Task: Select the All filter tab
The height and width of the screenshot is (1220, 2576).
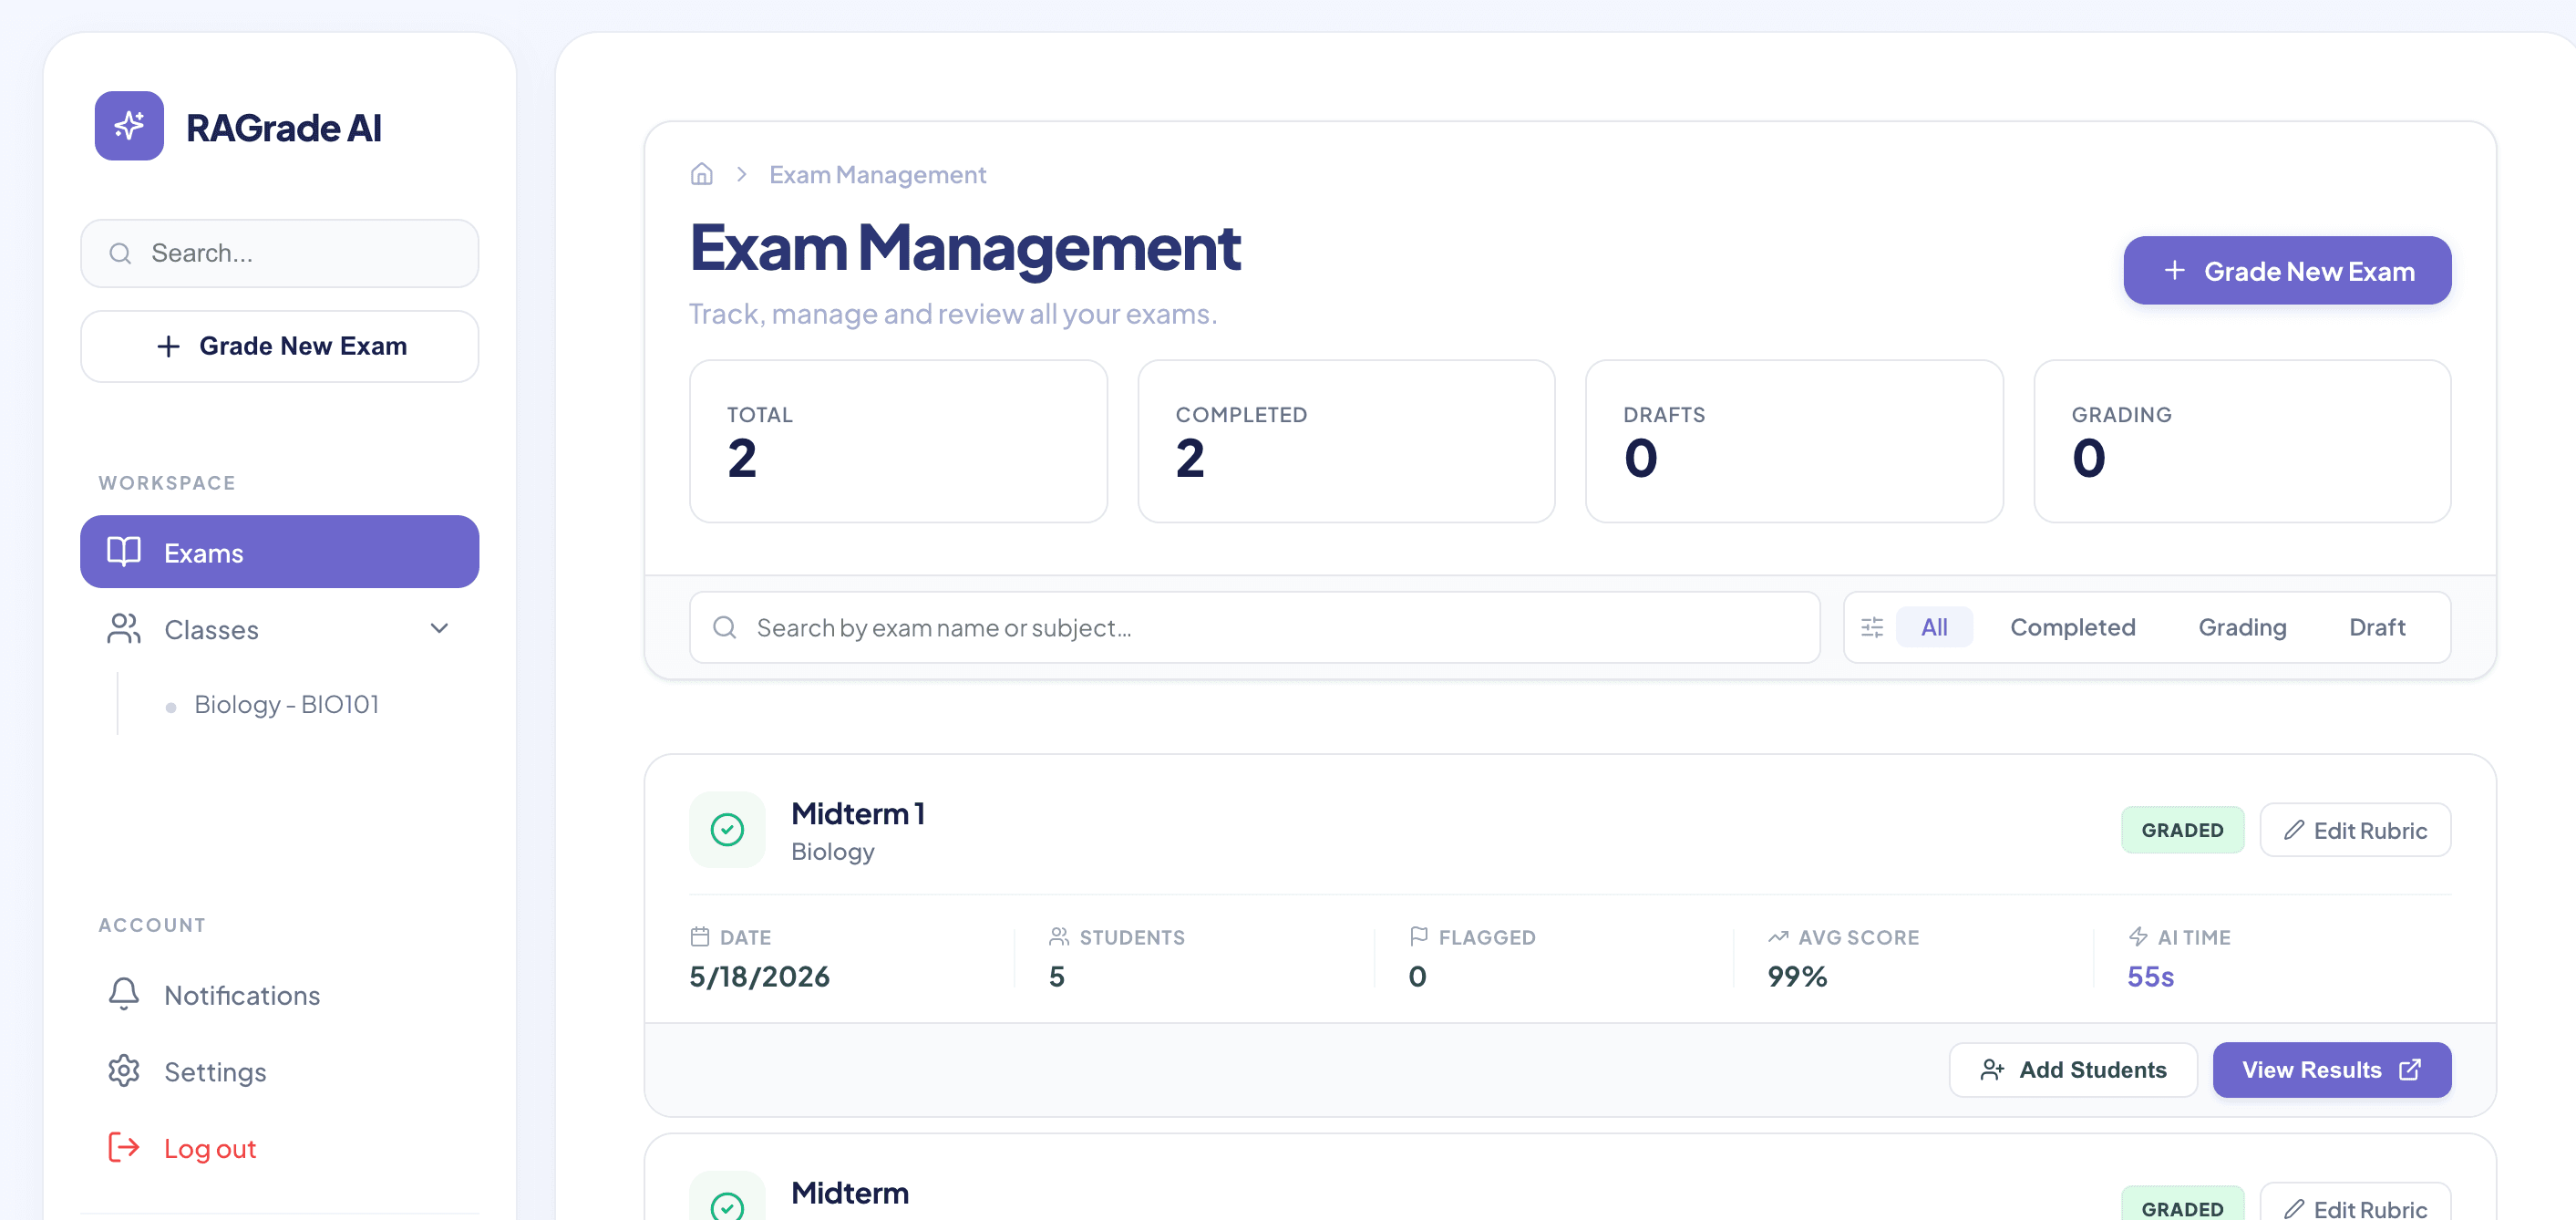Action: click(x=1934, y=627)
